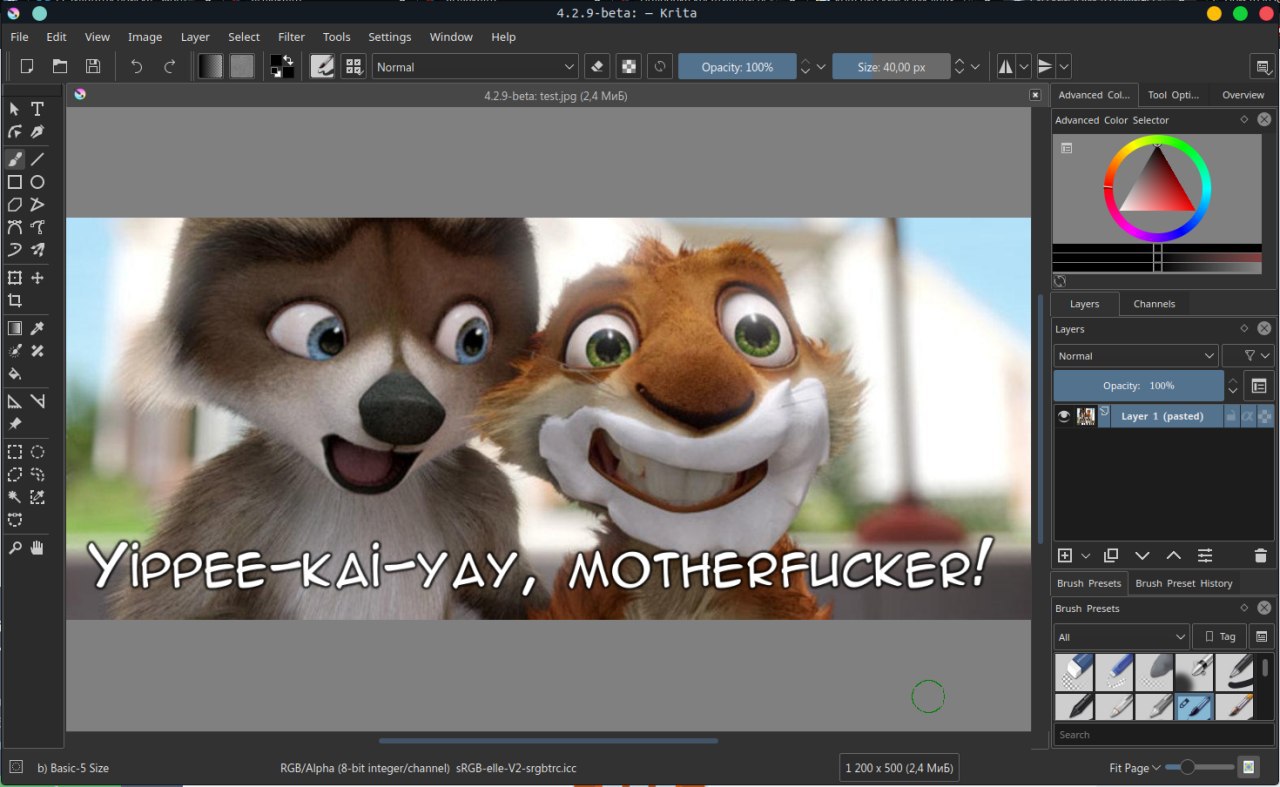Open the File menu
The width and height of the screenshot is (1280, 787).
point(19,37)
